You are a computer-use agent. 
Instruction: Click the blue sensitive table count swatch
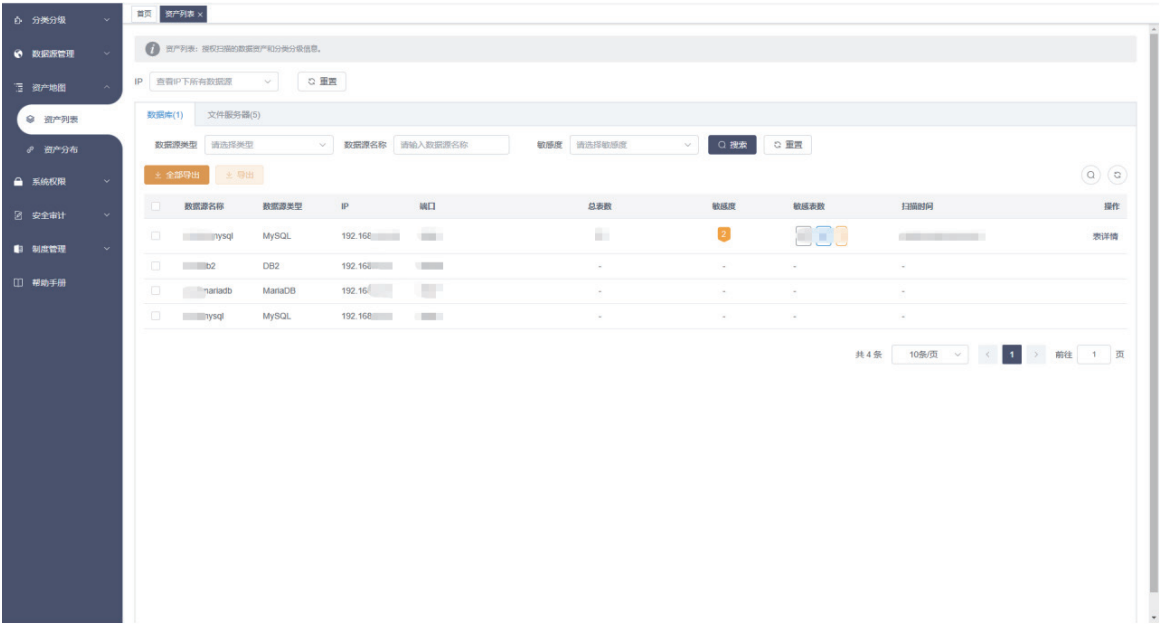pos(823,237)
